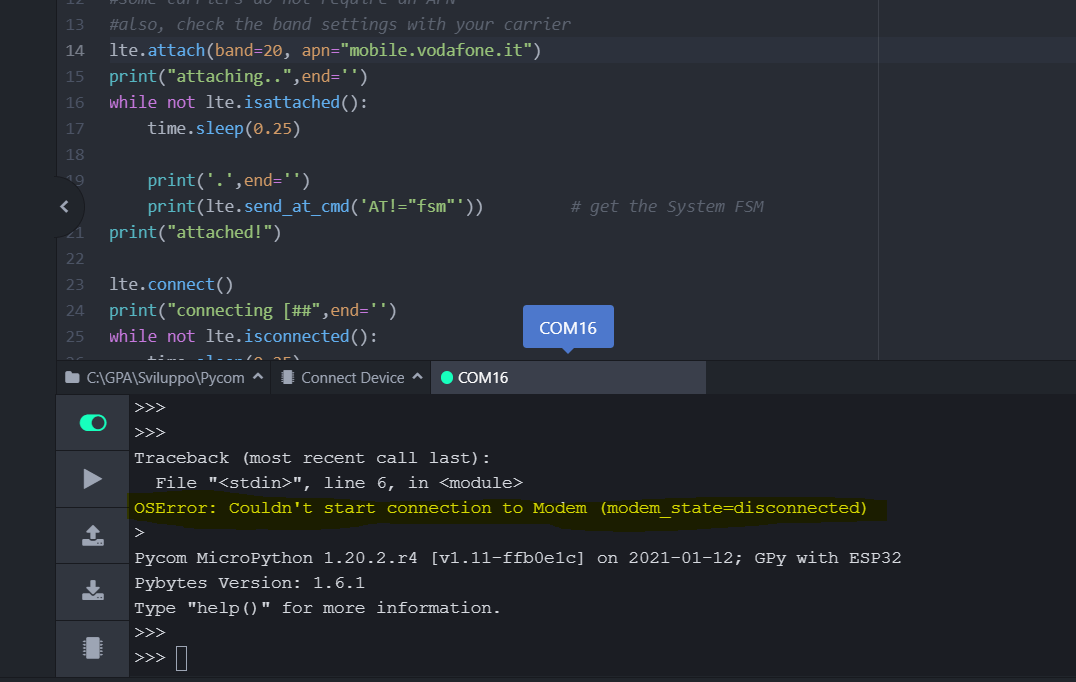Click COM16 tooltip label
The height and width of the screenshot is (682, 1076).
[568, 328]
